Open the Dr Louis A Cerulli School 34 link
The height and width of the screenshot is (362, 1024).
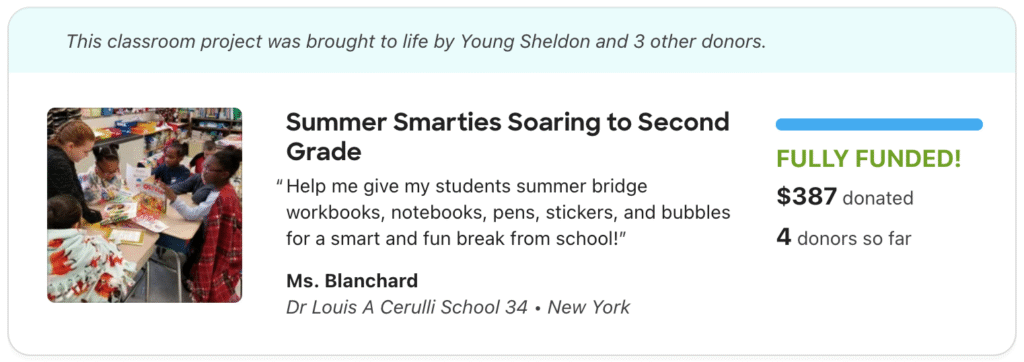tap(407, 307)
